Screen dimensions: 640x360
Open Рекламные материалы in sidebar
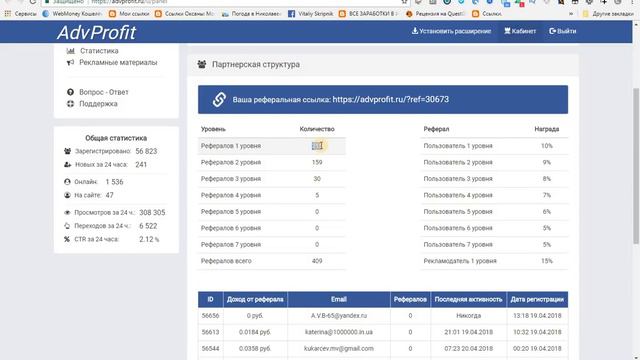(118, 62)
